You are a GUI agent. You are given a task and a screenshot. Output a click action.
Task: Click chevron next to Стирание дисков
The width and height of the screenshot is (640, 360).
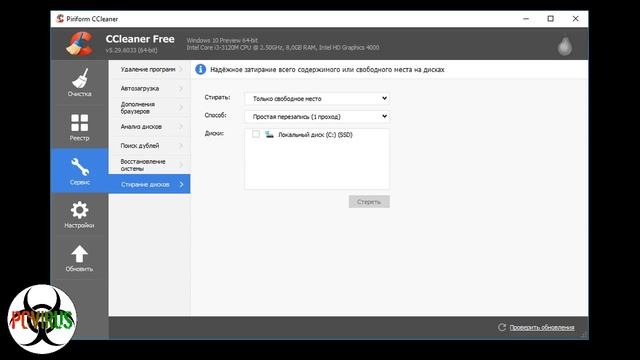click(x=182, y=184)
